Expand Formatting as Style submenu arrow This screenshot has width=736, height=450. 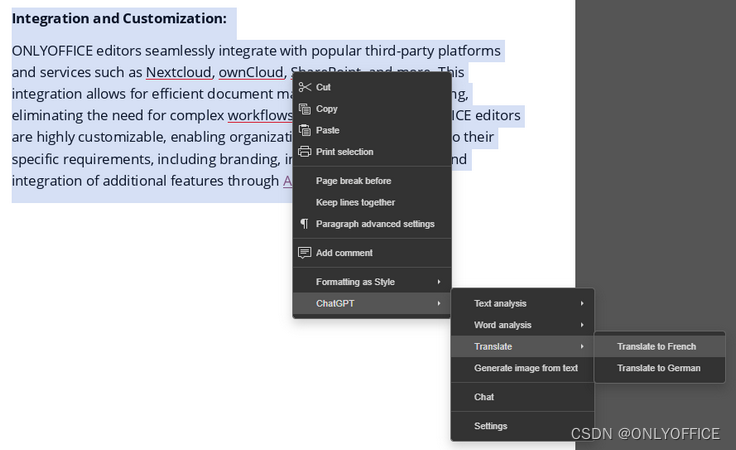pos(439,282)
